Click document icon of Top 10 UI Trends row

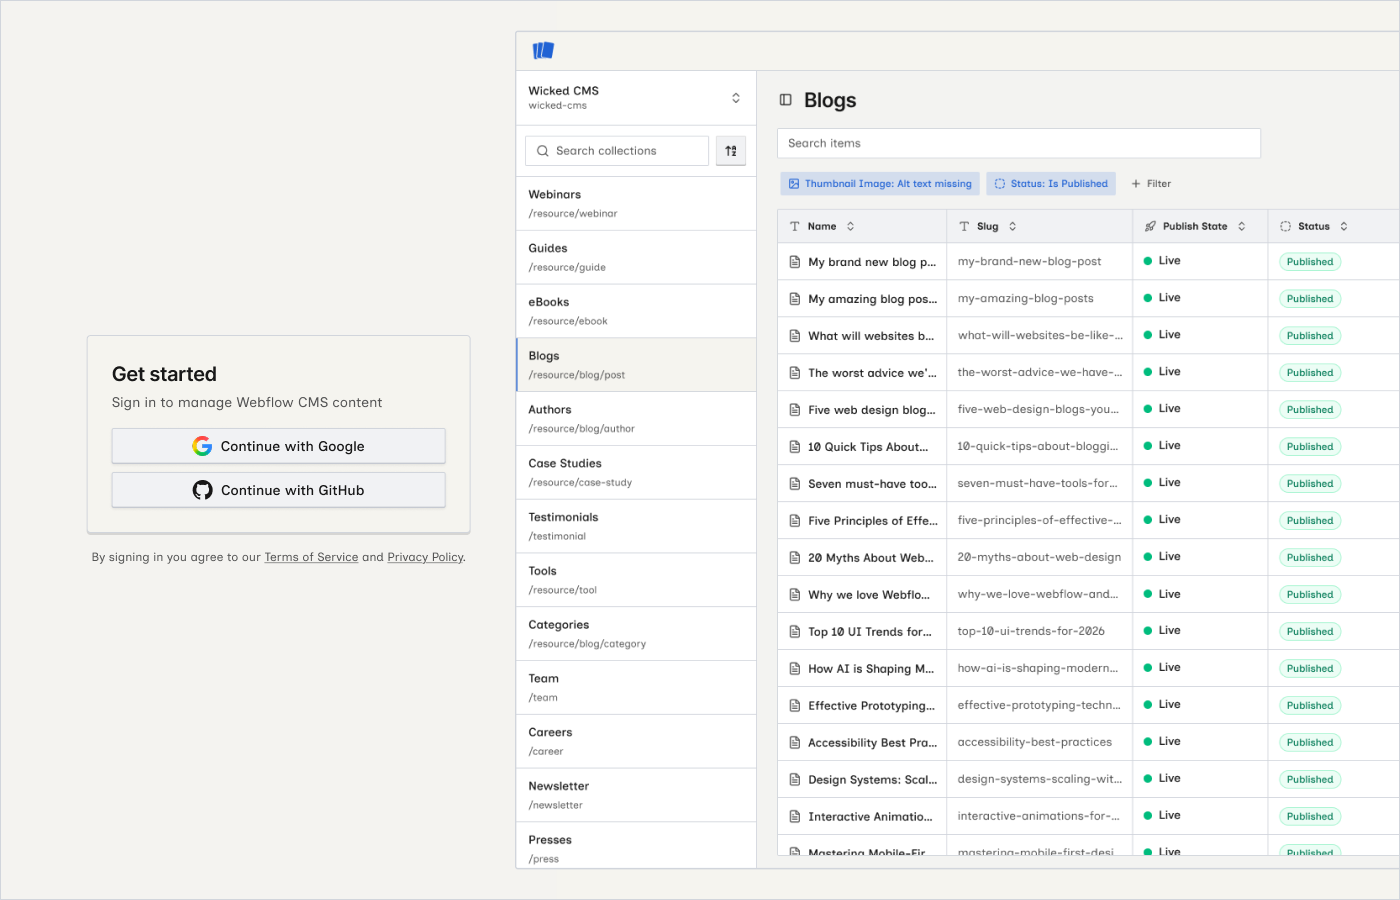[x=795, y=632]
